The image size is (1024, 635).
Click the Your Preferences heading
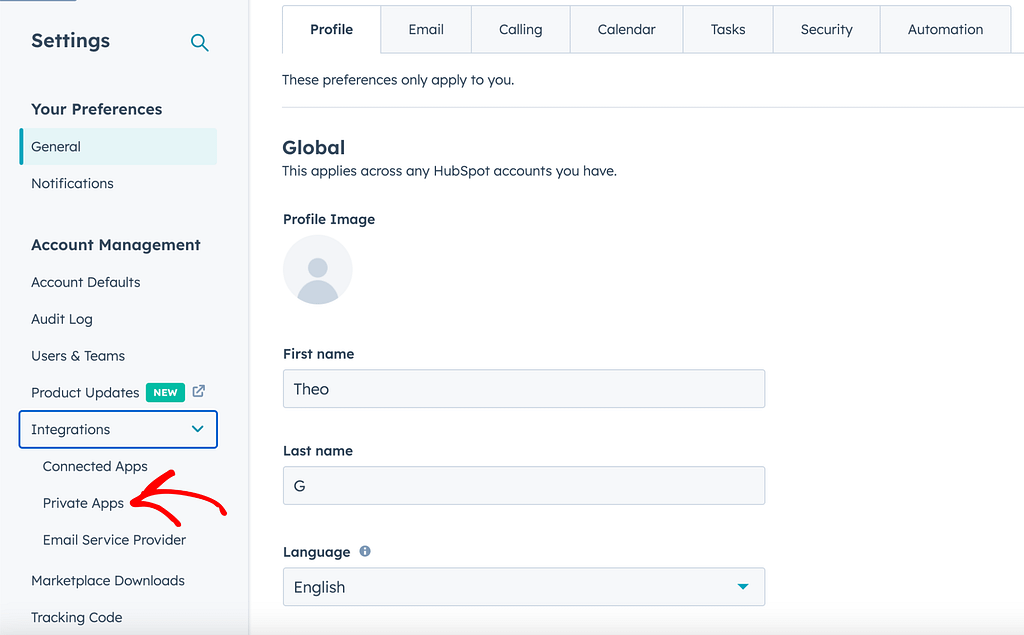click(97, 109)
